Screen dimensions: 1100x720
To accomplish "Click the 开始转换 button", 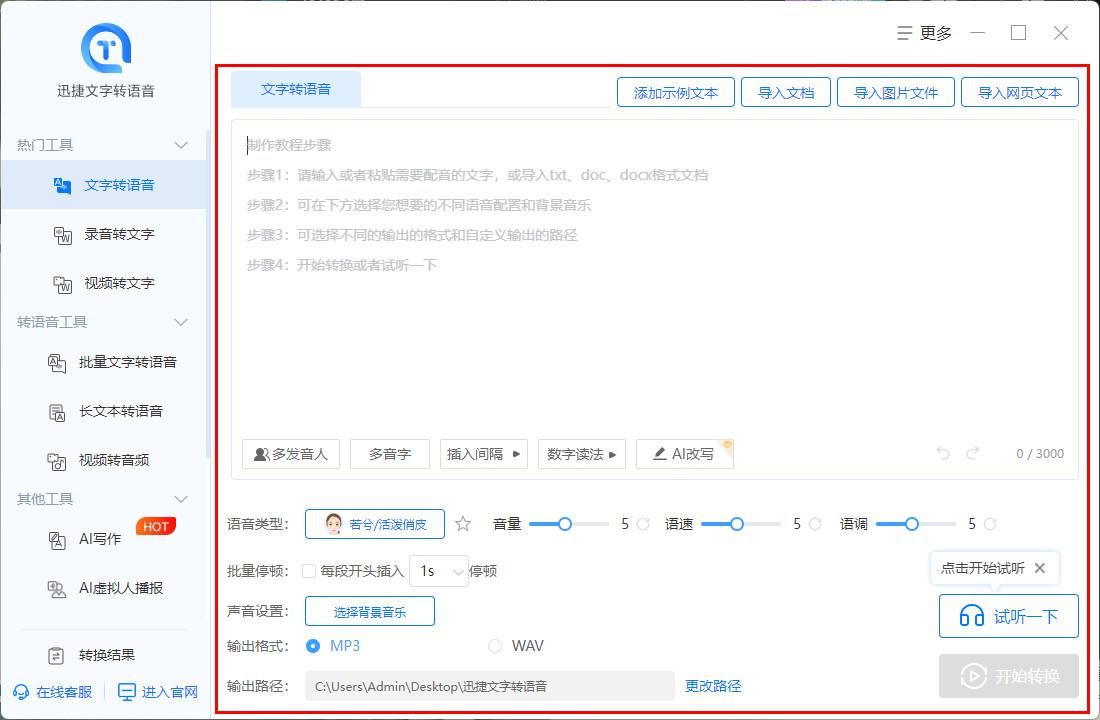I will (x=1009, y=676).
